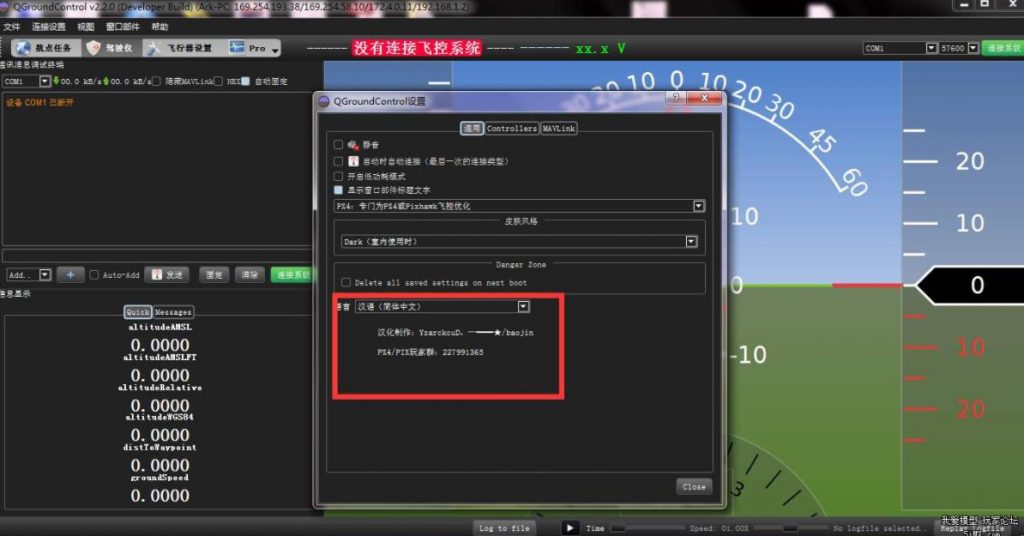
Task: Click the replay Speed slider
Action: coord(789,528)
